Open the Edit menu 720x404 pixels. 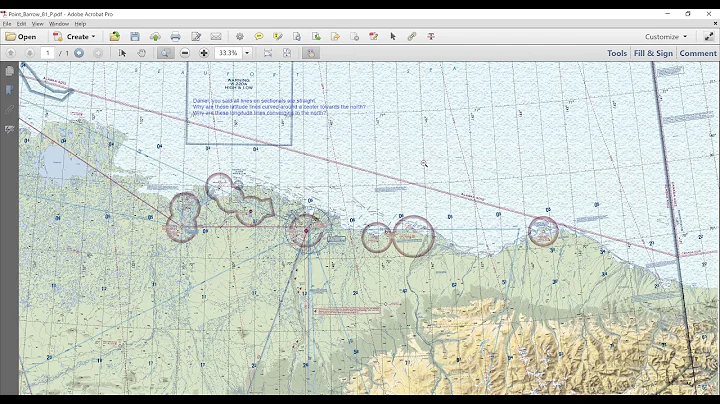pyautogui.click(x=22, y=24)
